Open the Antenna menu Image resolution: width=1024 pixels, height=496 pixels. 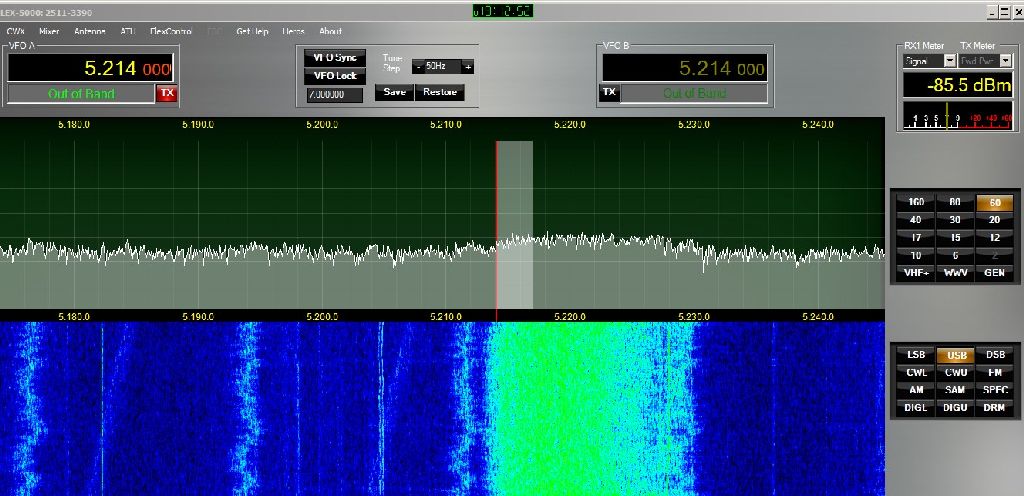point(89,31)
